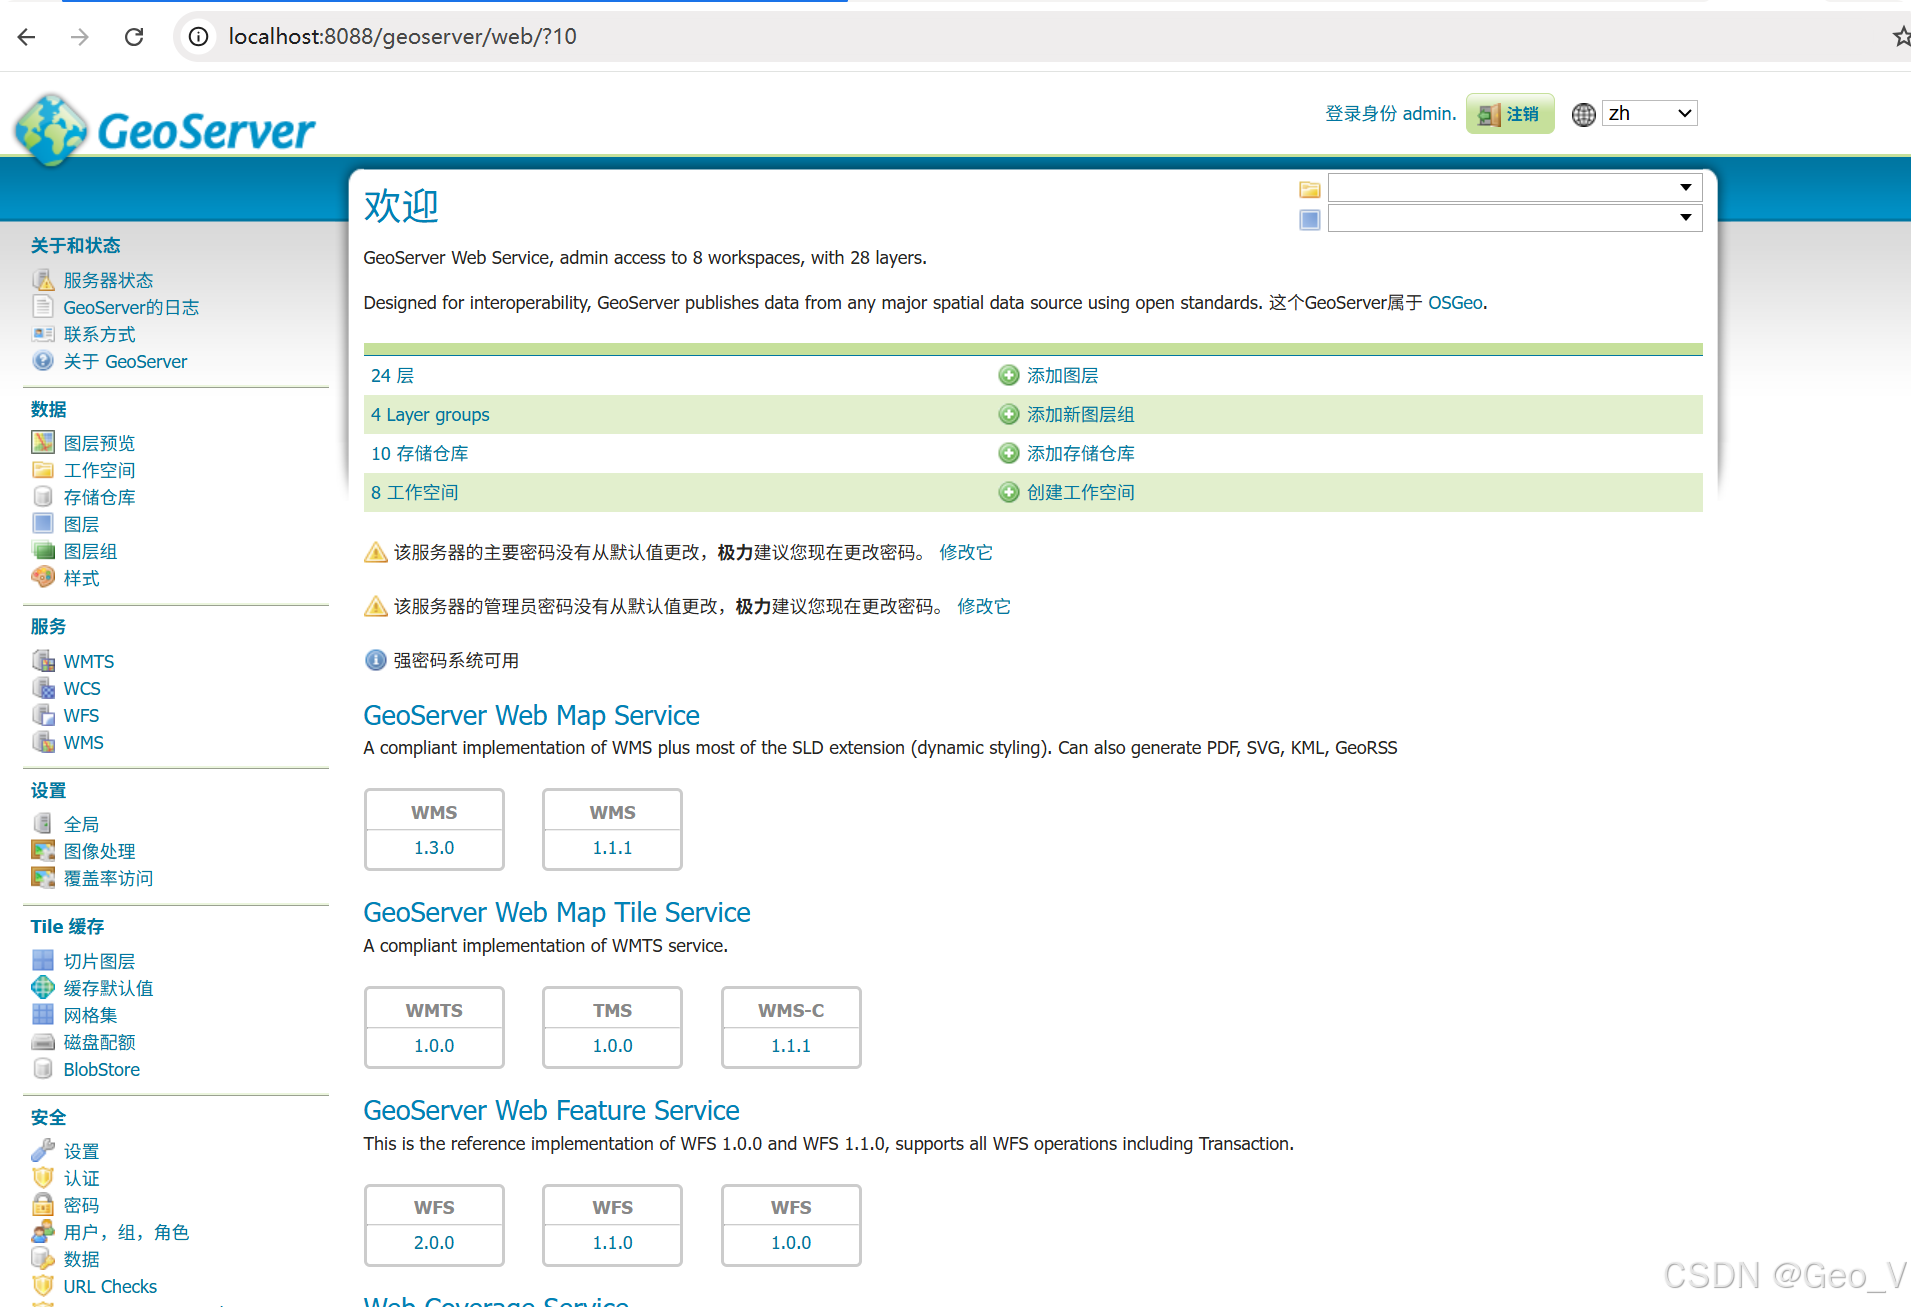Click the BlobStore cylinder icon
This screenshot has width=1911, height=1307.
pyautogui.click(x=43, y=1068)
